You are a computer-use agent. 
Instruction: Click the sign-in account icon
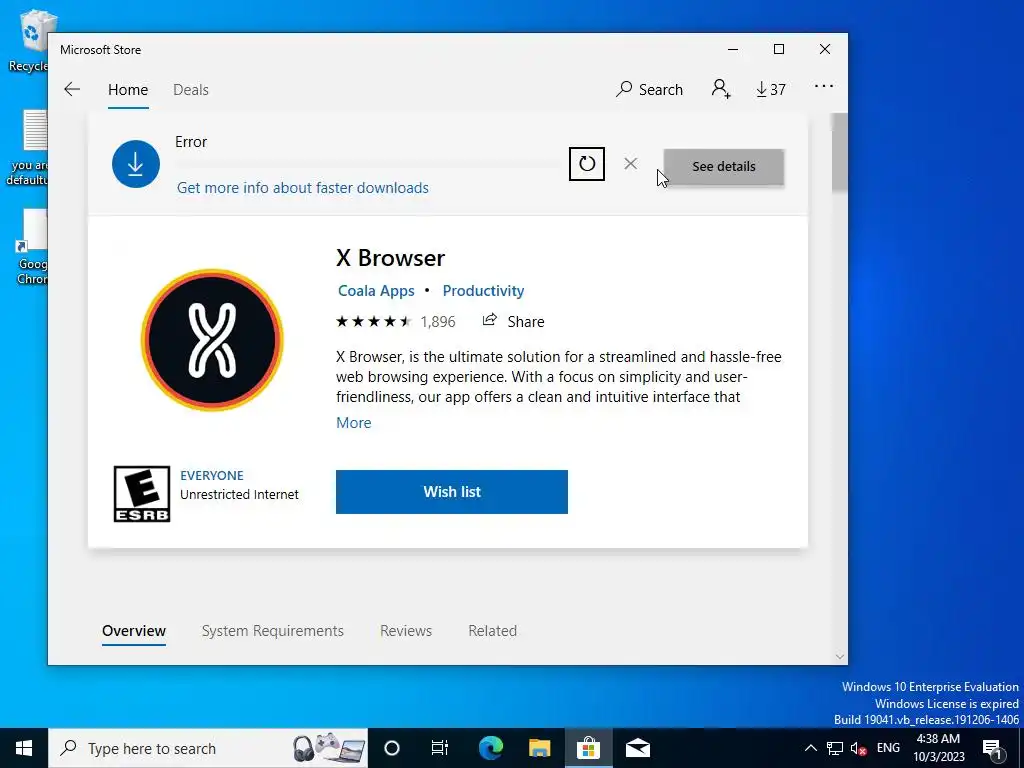tap(721, 89)
